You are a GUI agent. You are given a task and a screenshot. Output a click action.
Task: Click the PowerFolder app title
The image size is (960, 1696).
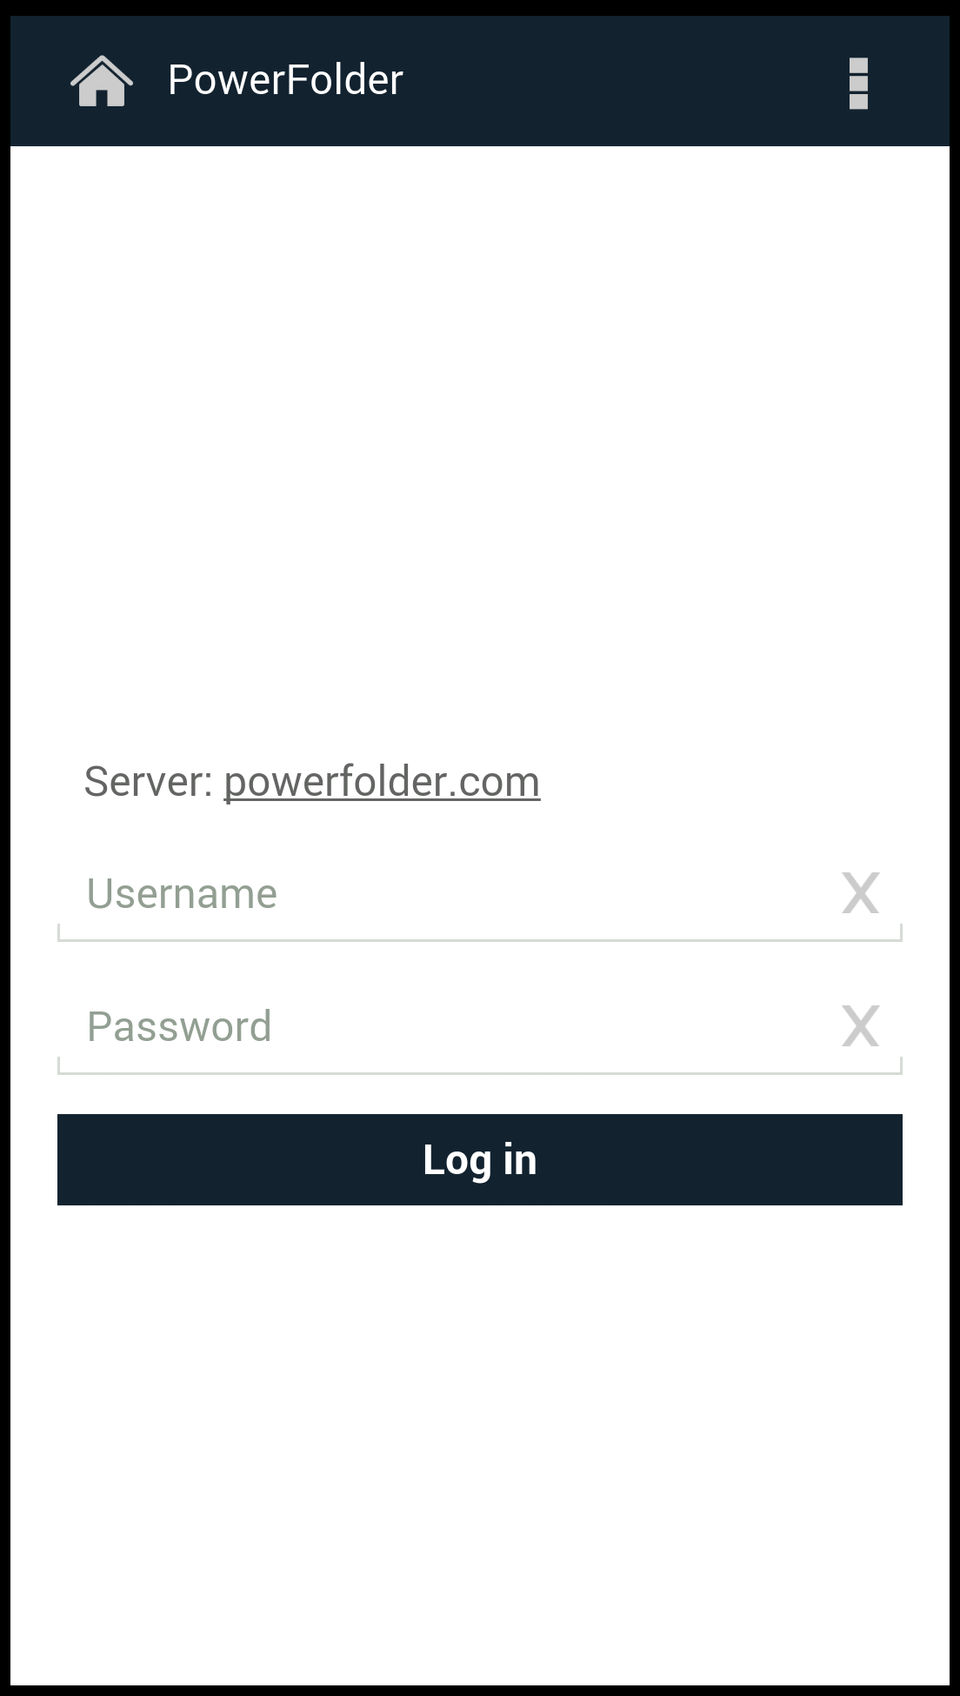click(285, 80)
